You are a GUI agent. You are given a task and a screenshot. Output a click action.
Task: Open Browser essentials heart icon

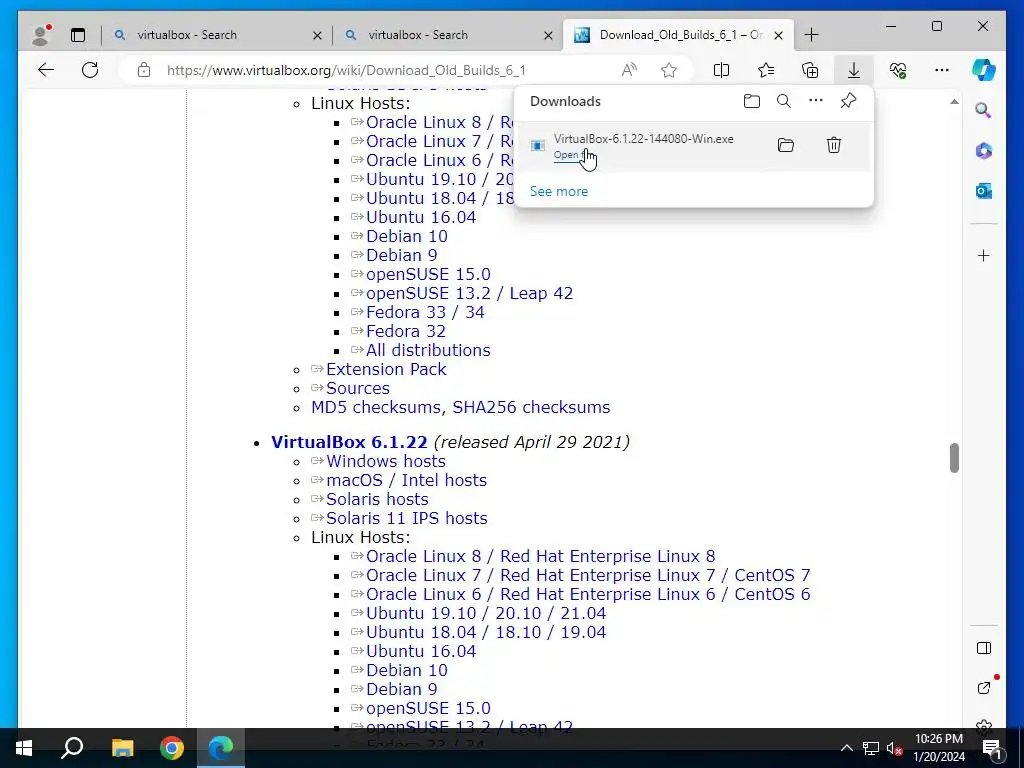coord(898,70)
